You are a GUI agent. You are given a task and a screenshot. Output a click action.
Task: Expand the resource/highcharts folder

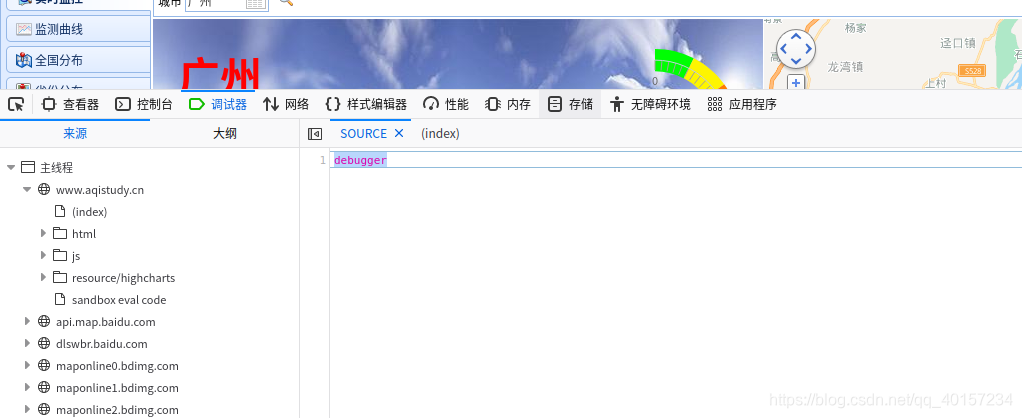tap(43, 277)
